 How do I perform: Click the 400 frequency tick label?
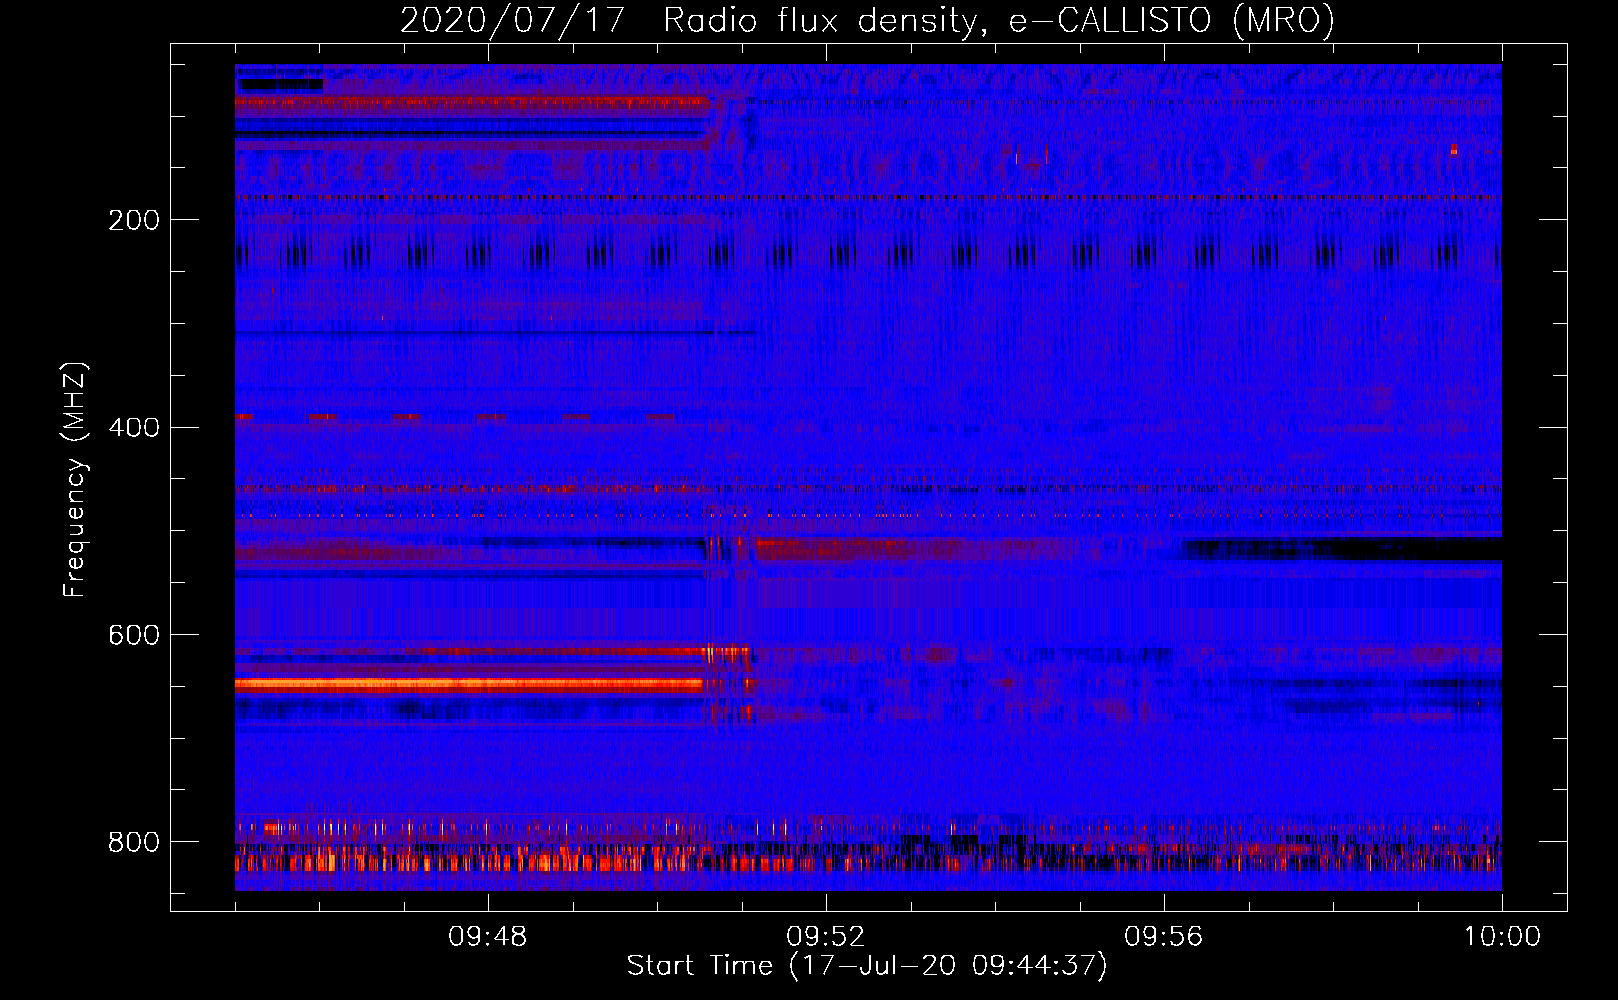[x=134, y=428]
